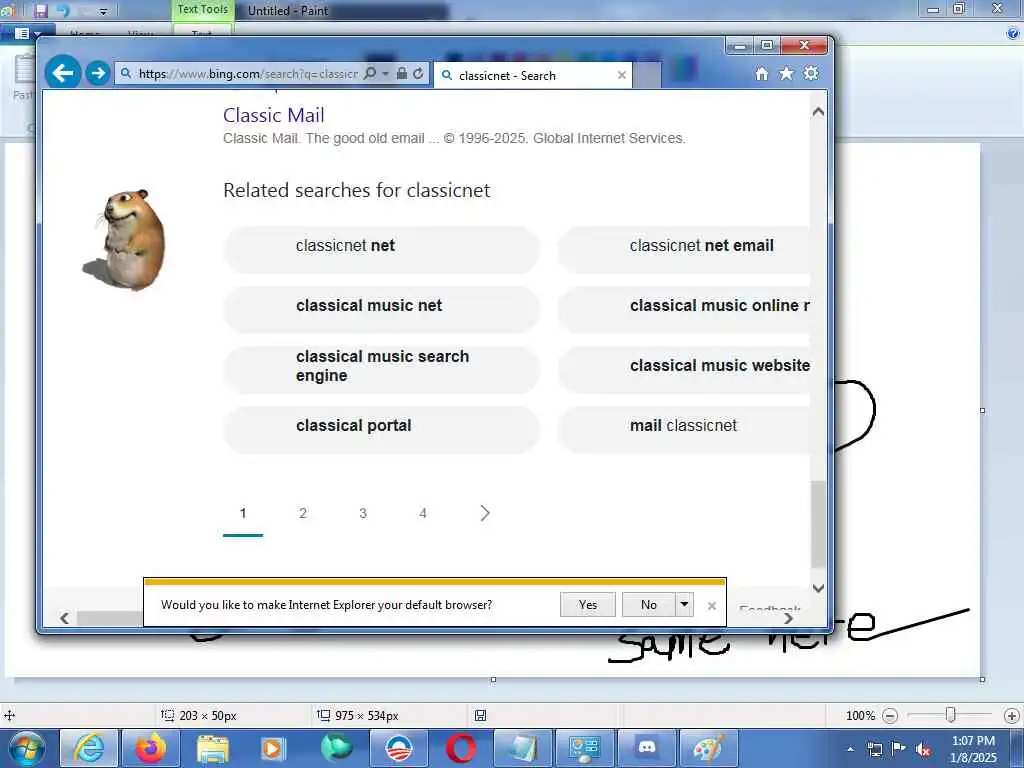
Task: Go back in Internet Explorer
Action: 63,72
